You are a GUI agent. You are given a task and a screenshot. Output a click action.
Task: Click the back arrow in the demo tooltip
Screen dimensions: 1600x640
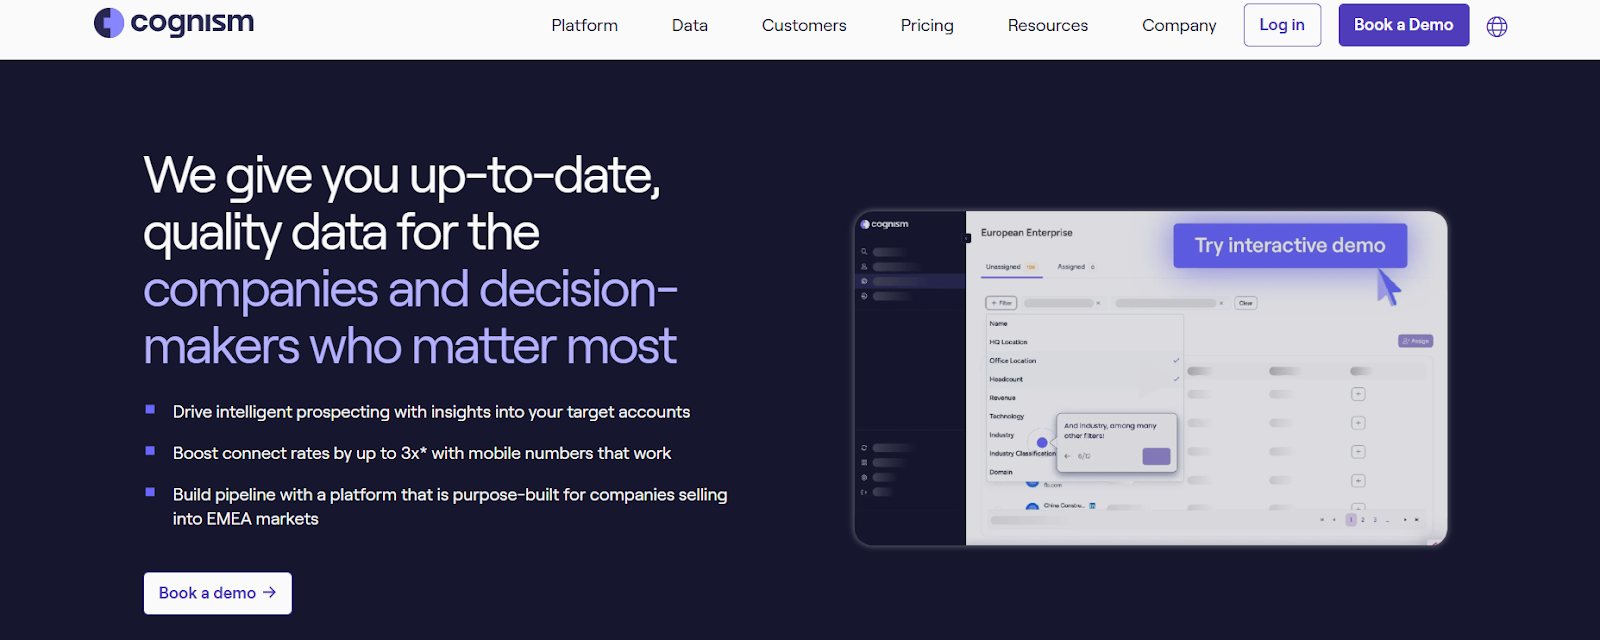(x=1068, y=456)
